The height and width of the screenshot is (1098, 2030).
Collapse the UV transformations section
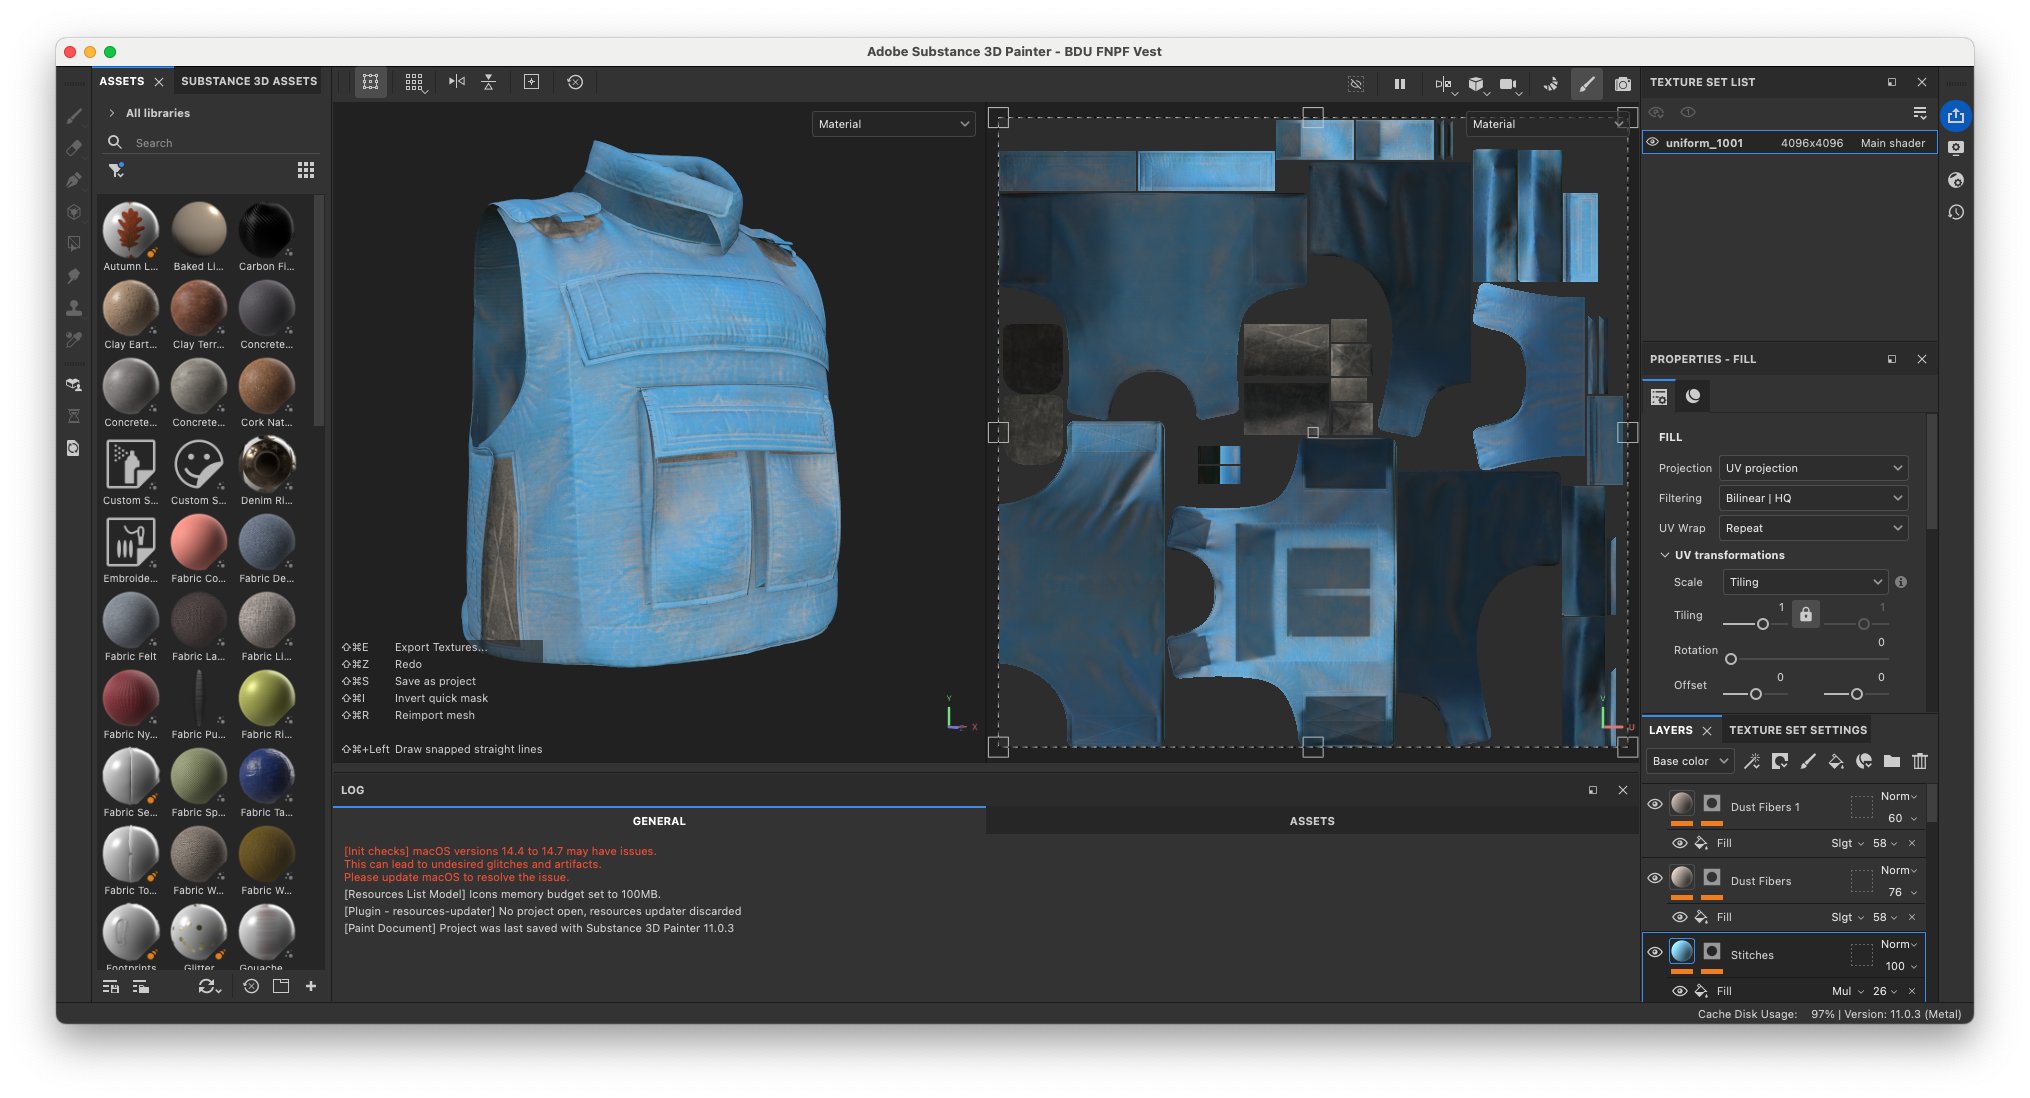pos(1665,555)
